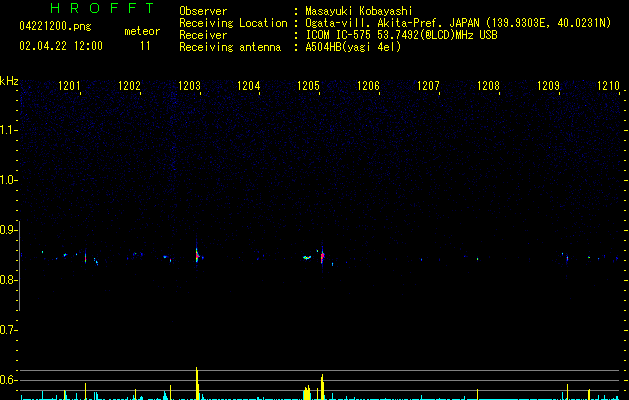Click the 1203 time marker
The height and width of the screenshot is (400, 629).
(x=189, y=86)
